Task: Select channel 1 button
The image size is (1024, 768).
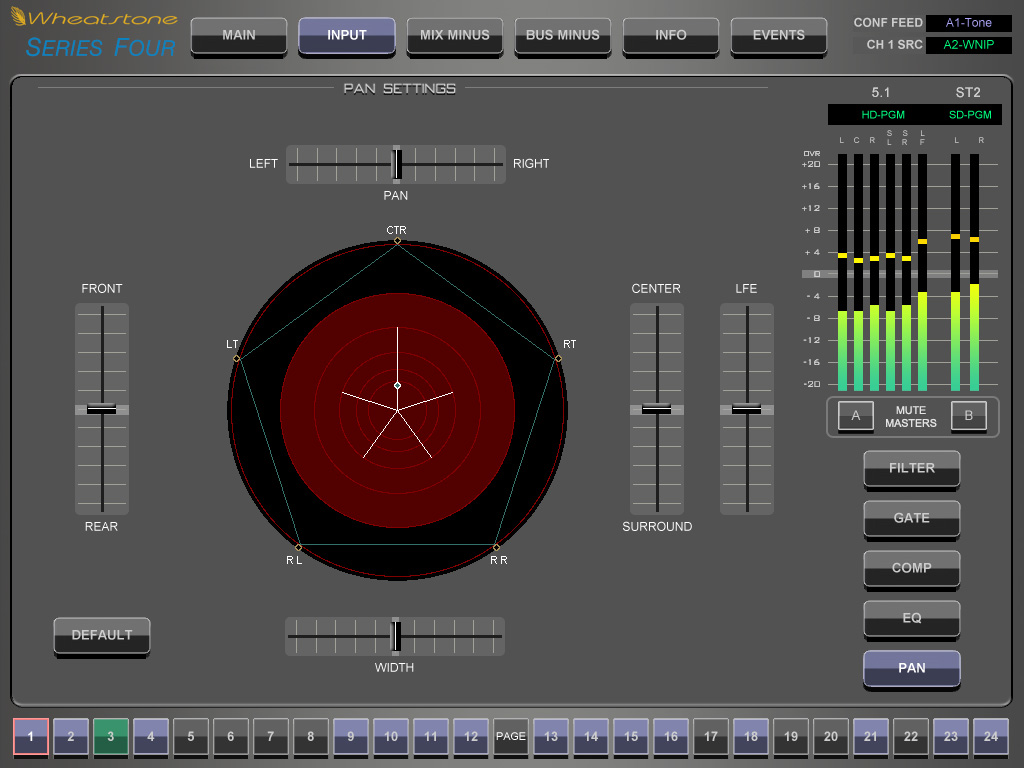Action: pos(31,737)
